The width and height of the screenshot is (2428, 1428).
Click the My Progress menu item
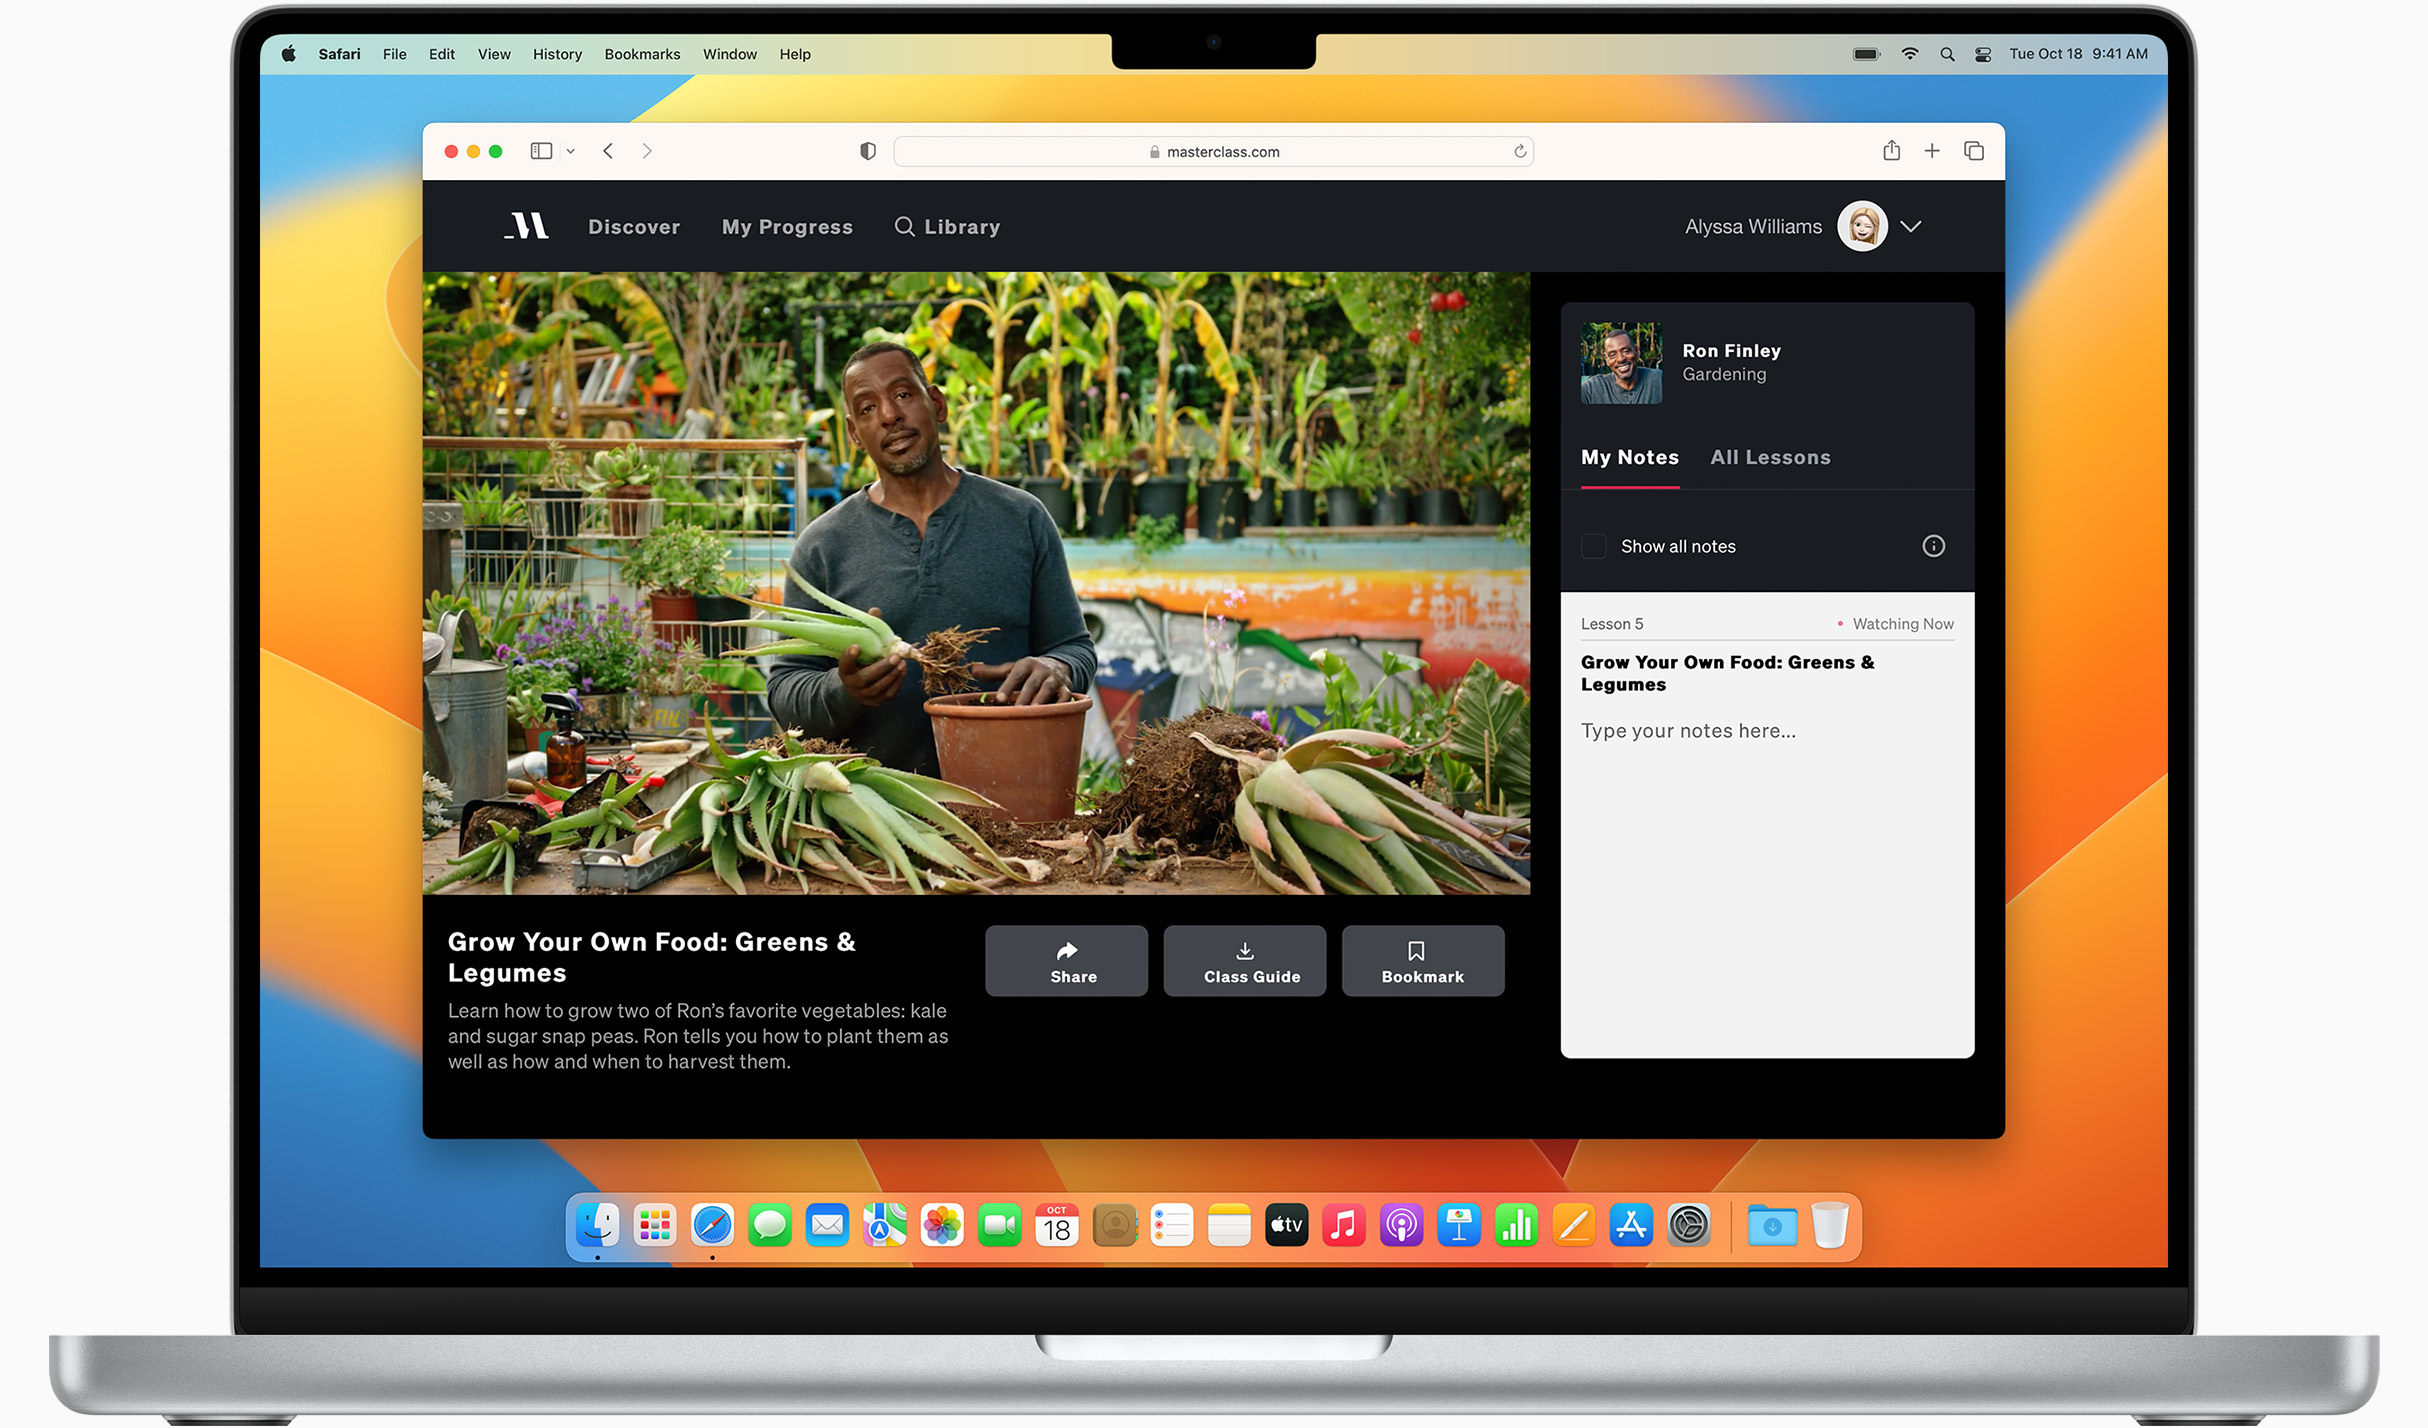tap(787, 226)
